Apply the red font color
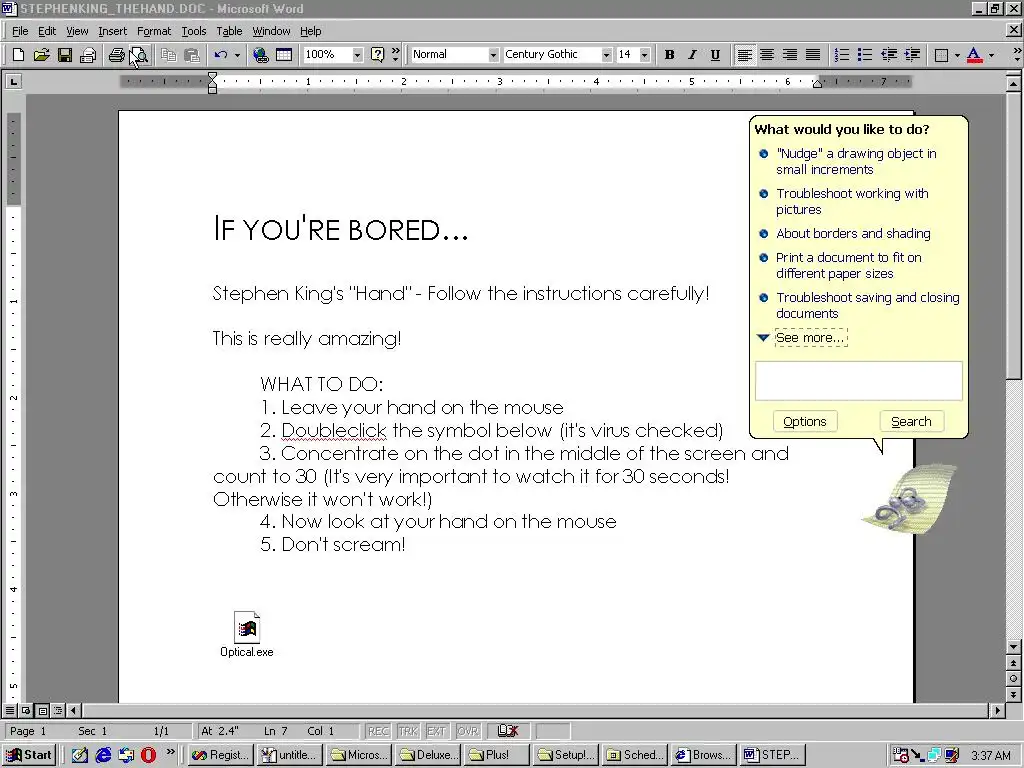This screenshot has width=1024, height=768. [x=974, y=55]
